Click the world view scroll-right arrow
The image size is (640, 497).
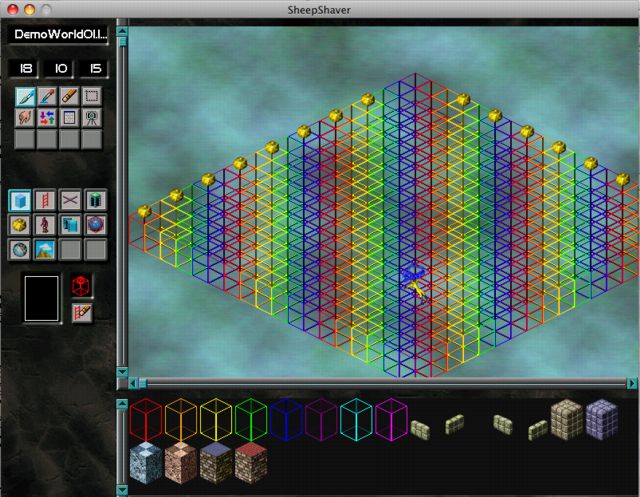[x=631, y=383]
